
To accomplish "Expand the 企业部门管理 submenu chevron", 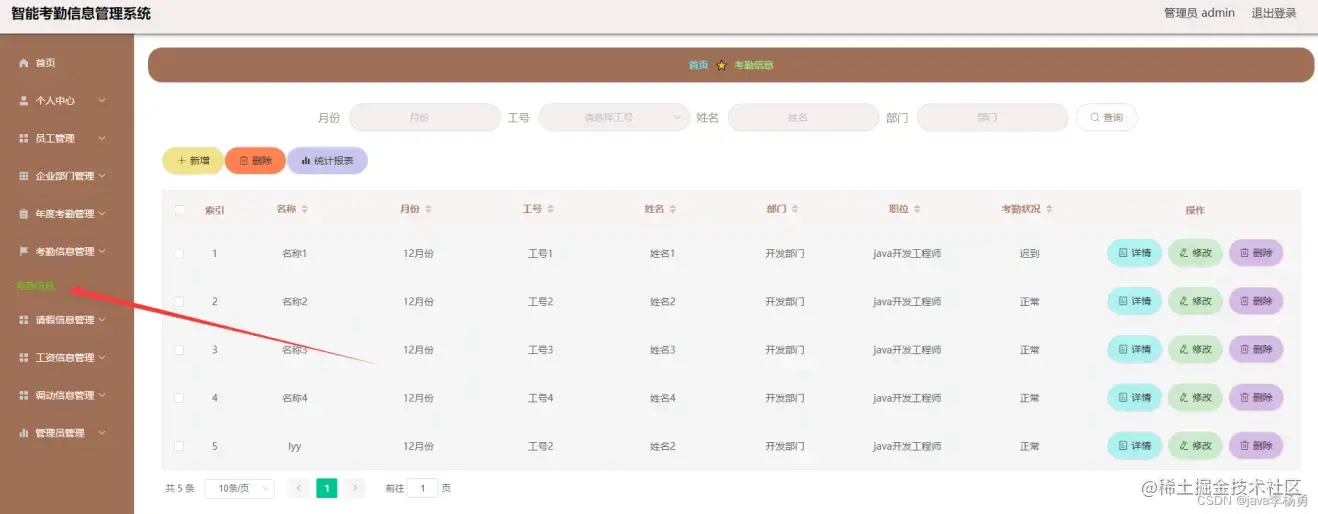I will tap(102, 176).
